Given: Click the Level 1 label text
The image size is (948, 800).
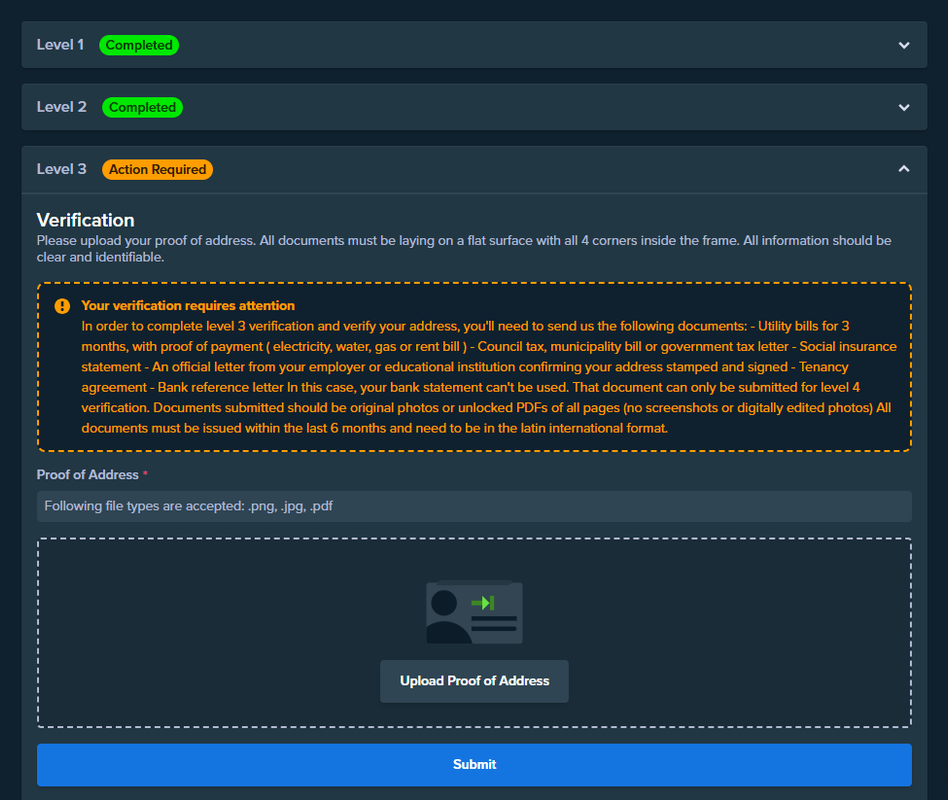Looking at the screenshot, I should [60, 45].
